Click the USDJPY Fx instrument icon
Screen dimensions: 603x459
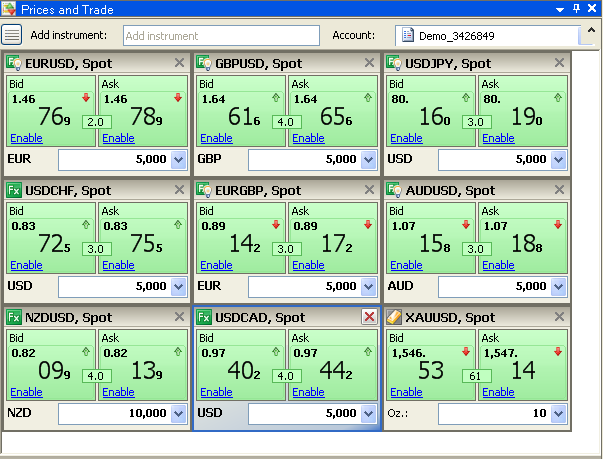[x=394, y=63]
